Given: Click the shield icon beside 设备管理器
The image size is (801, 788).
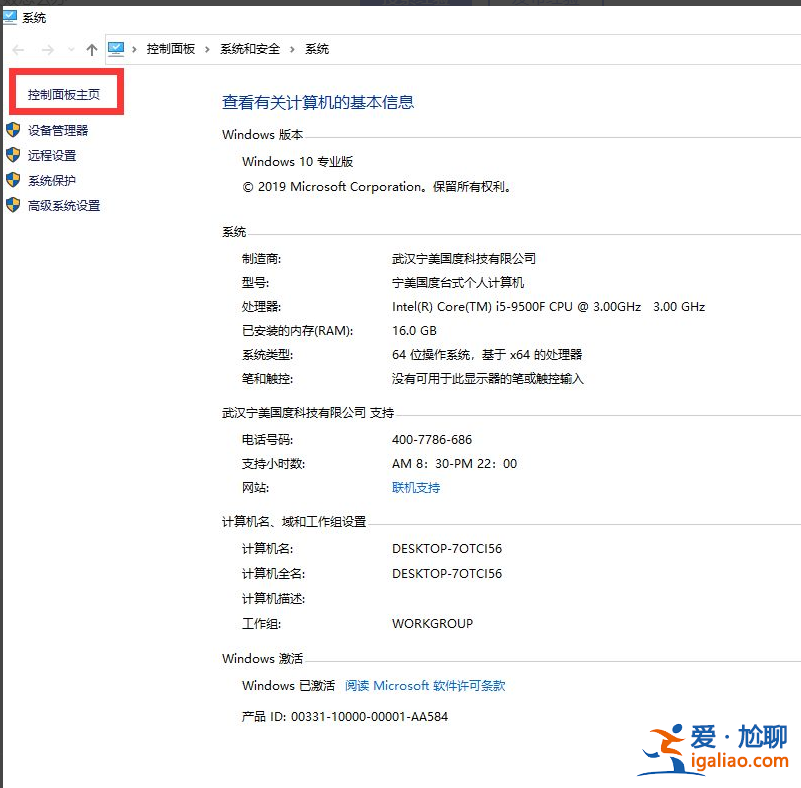Looking at the screenshot, I should pos(11,130).
